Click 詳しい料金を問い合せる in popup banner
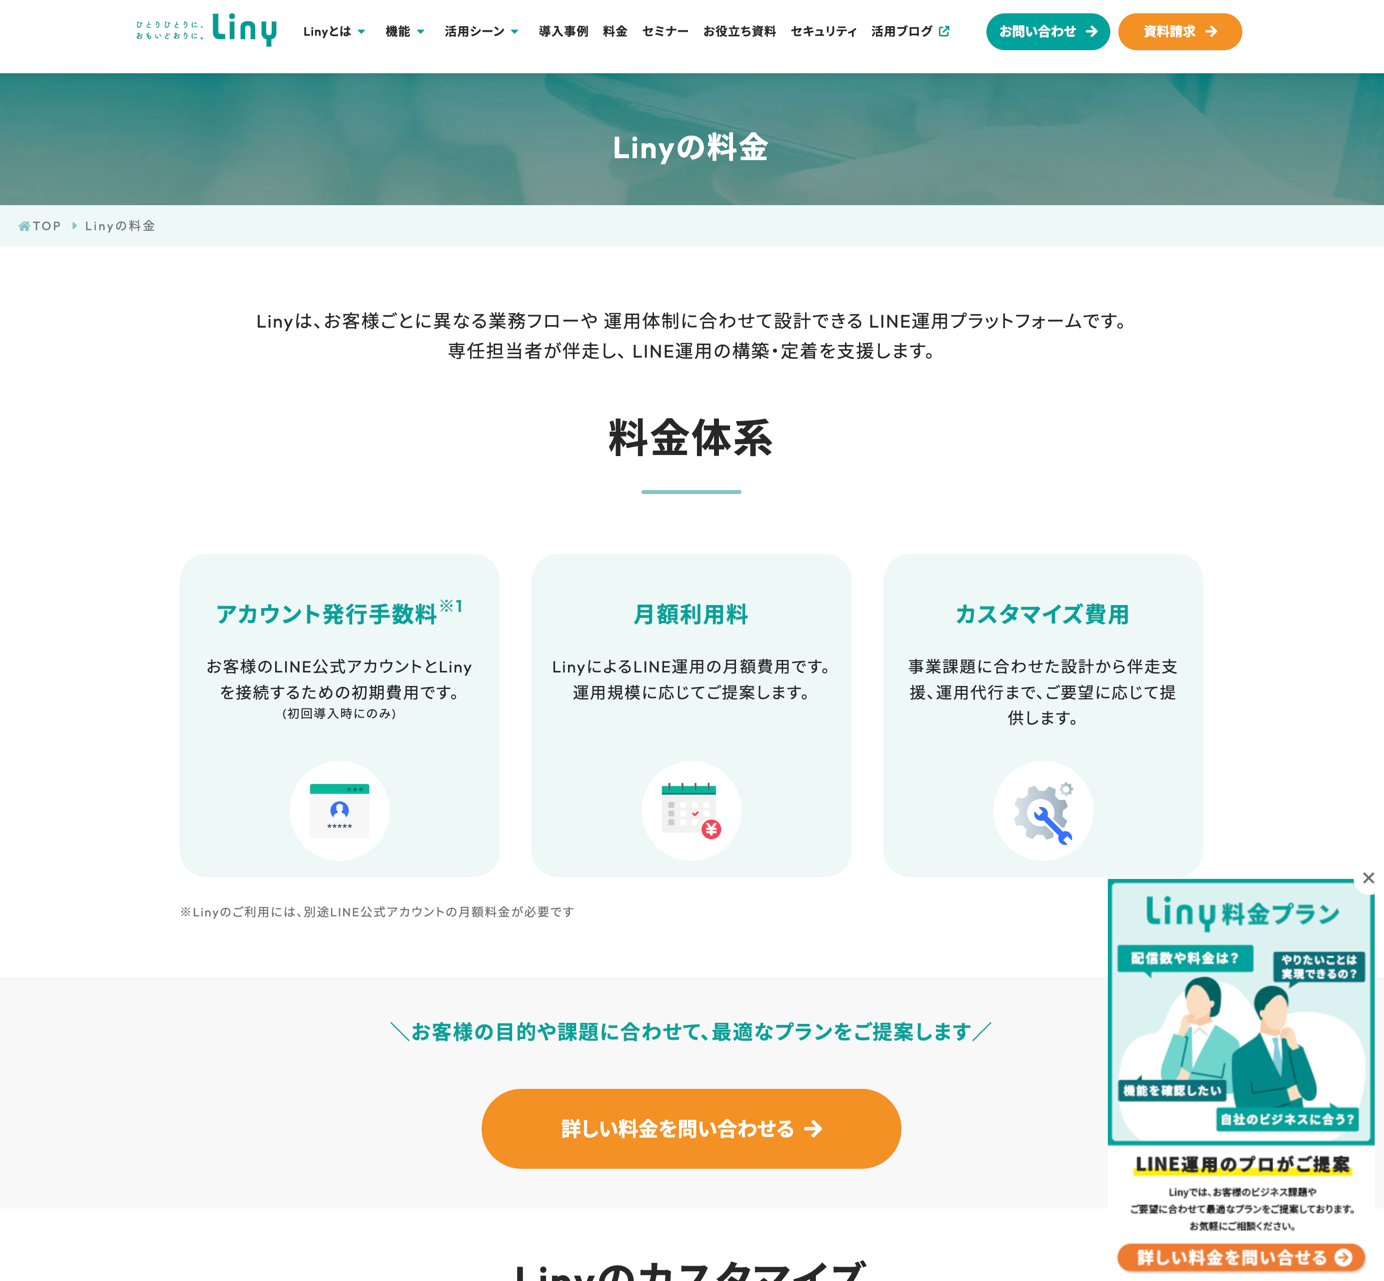 pyautogui.click(x=1241, y=1257)
